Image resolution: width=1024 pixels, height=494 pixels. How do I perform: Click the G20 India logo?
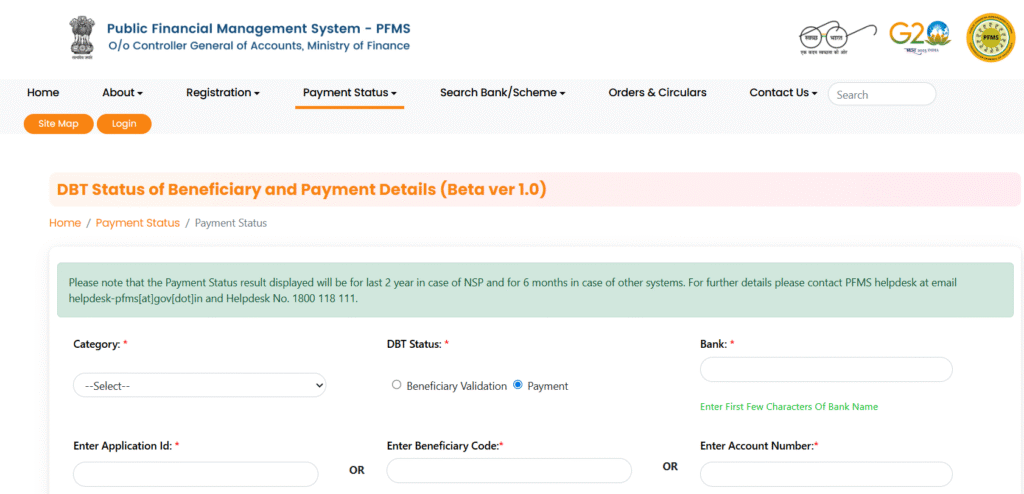tap(920, 38)
